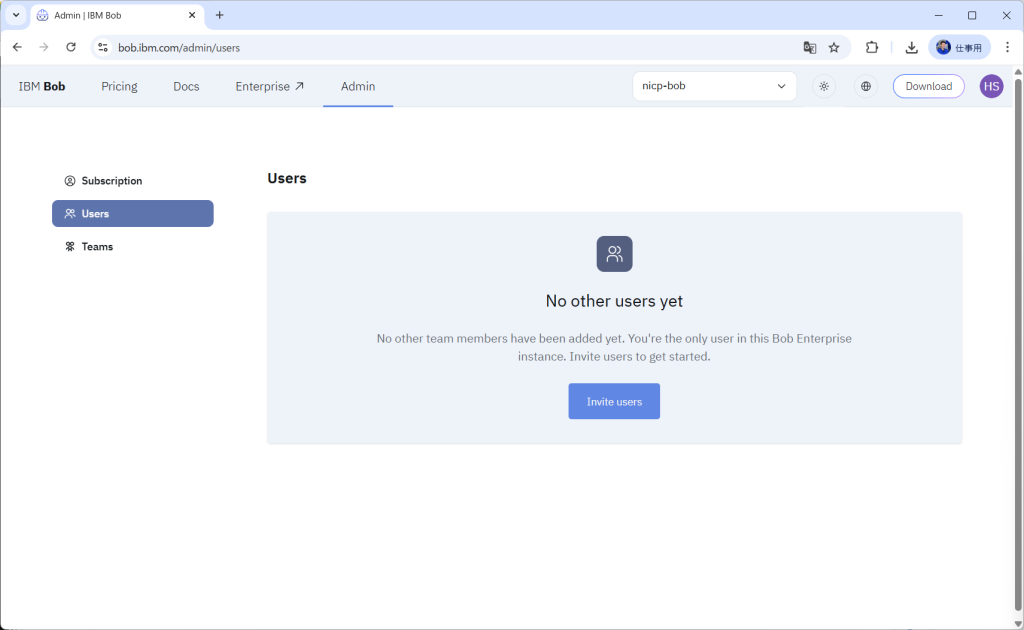Open the Chrome three-dot menu
Viewport: 1024px width, 630px height.
click(1008, 47)
